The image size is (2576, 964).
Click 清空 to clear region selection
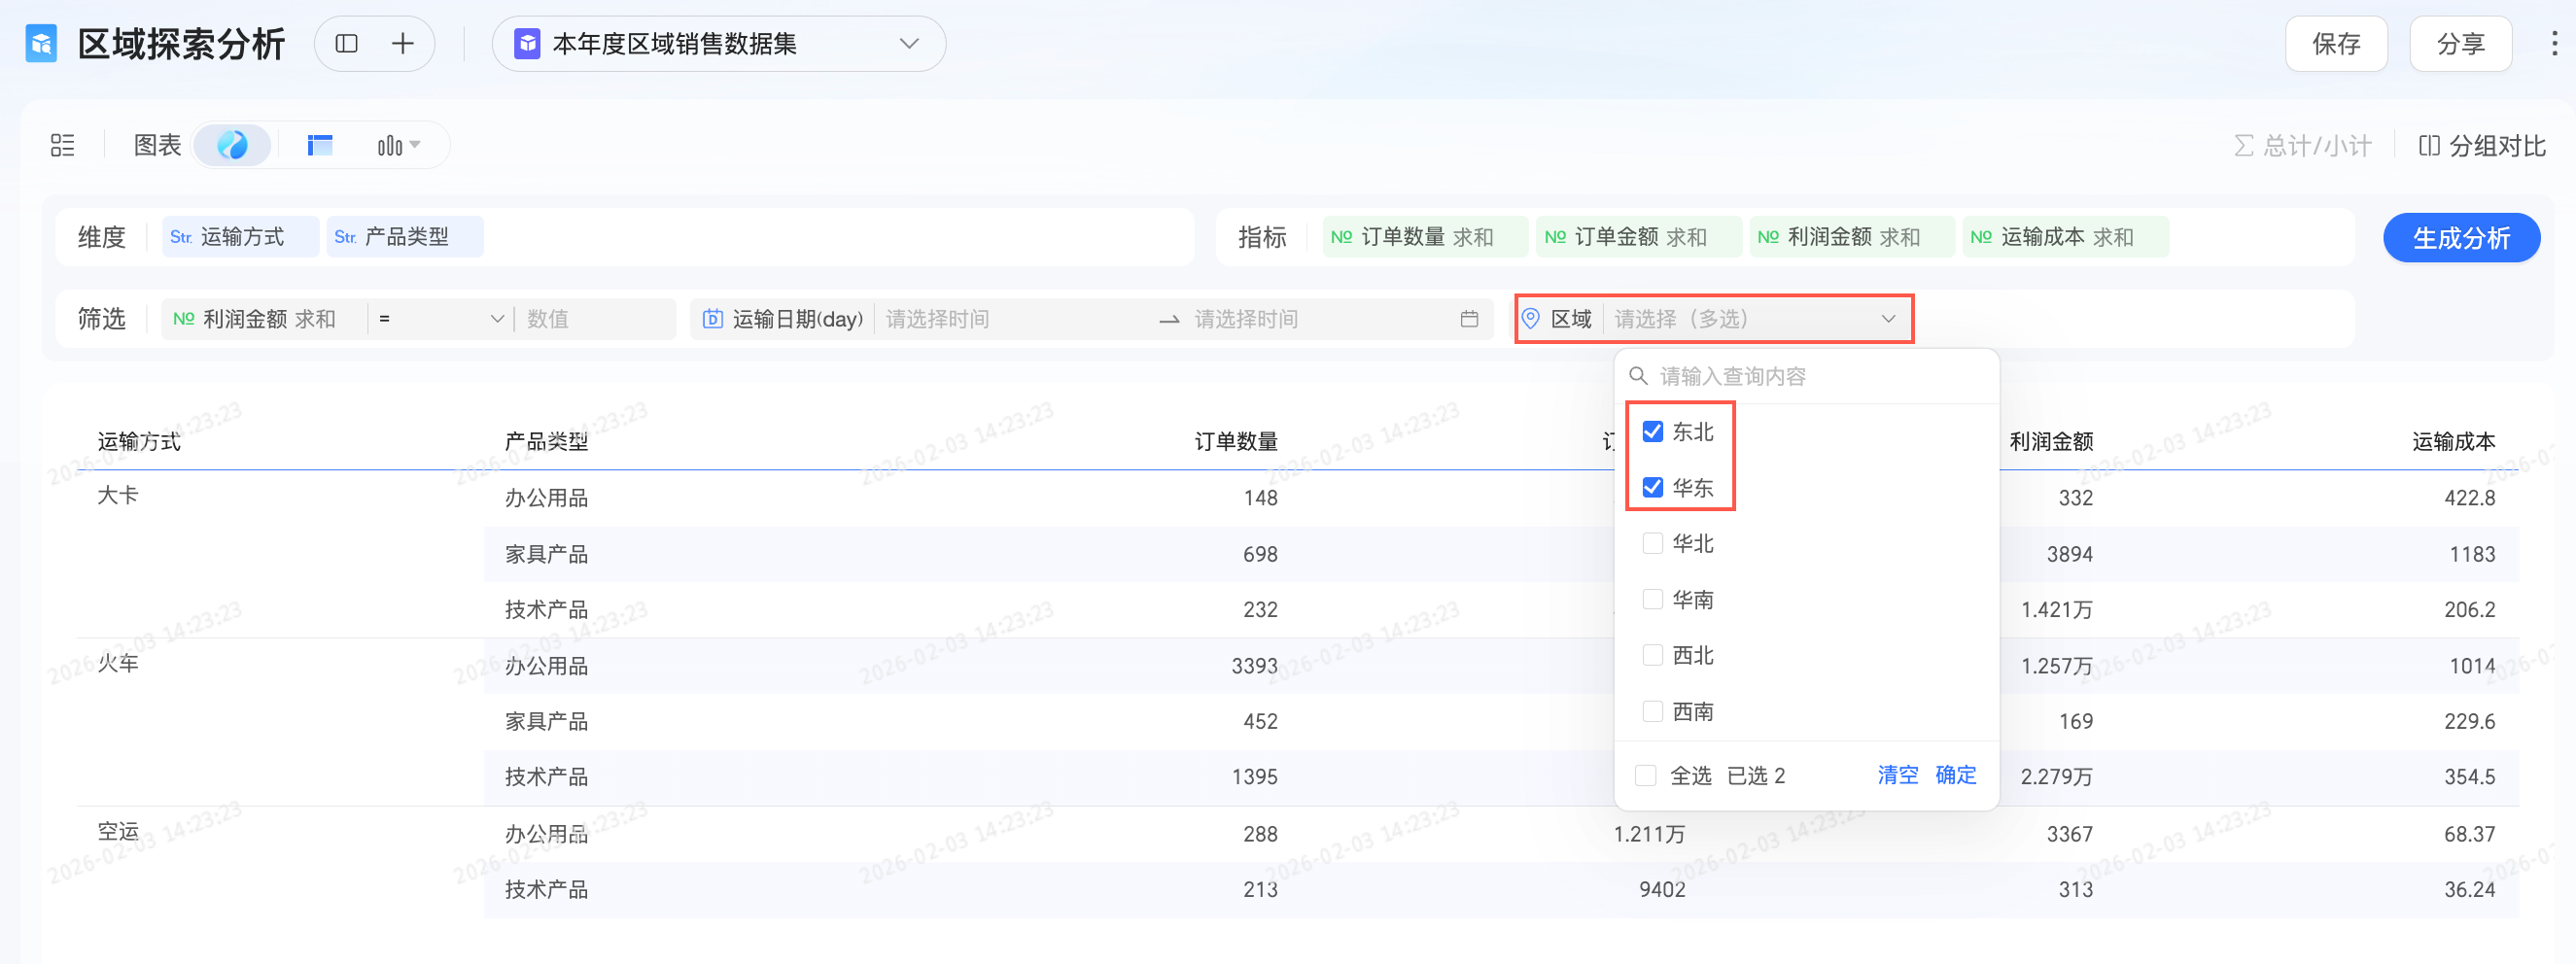pos(1897,775)
